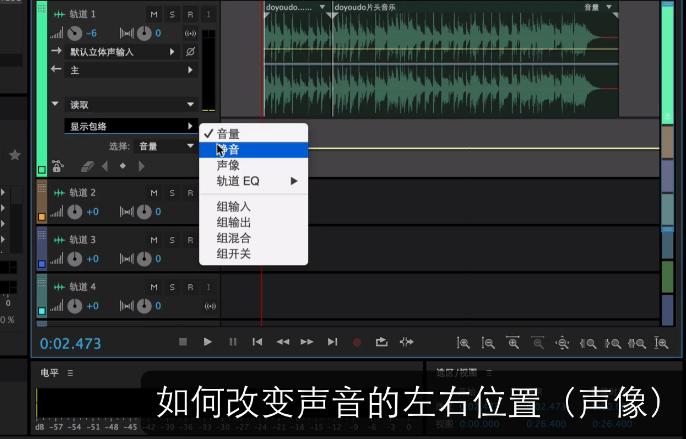Start recording with the red Record button
The height and width of the screenshot is (439, 686).
[357, 342]
